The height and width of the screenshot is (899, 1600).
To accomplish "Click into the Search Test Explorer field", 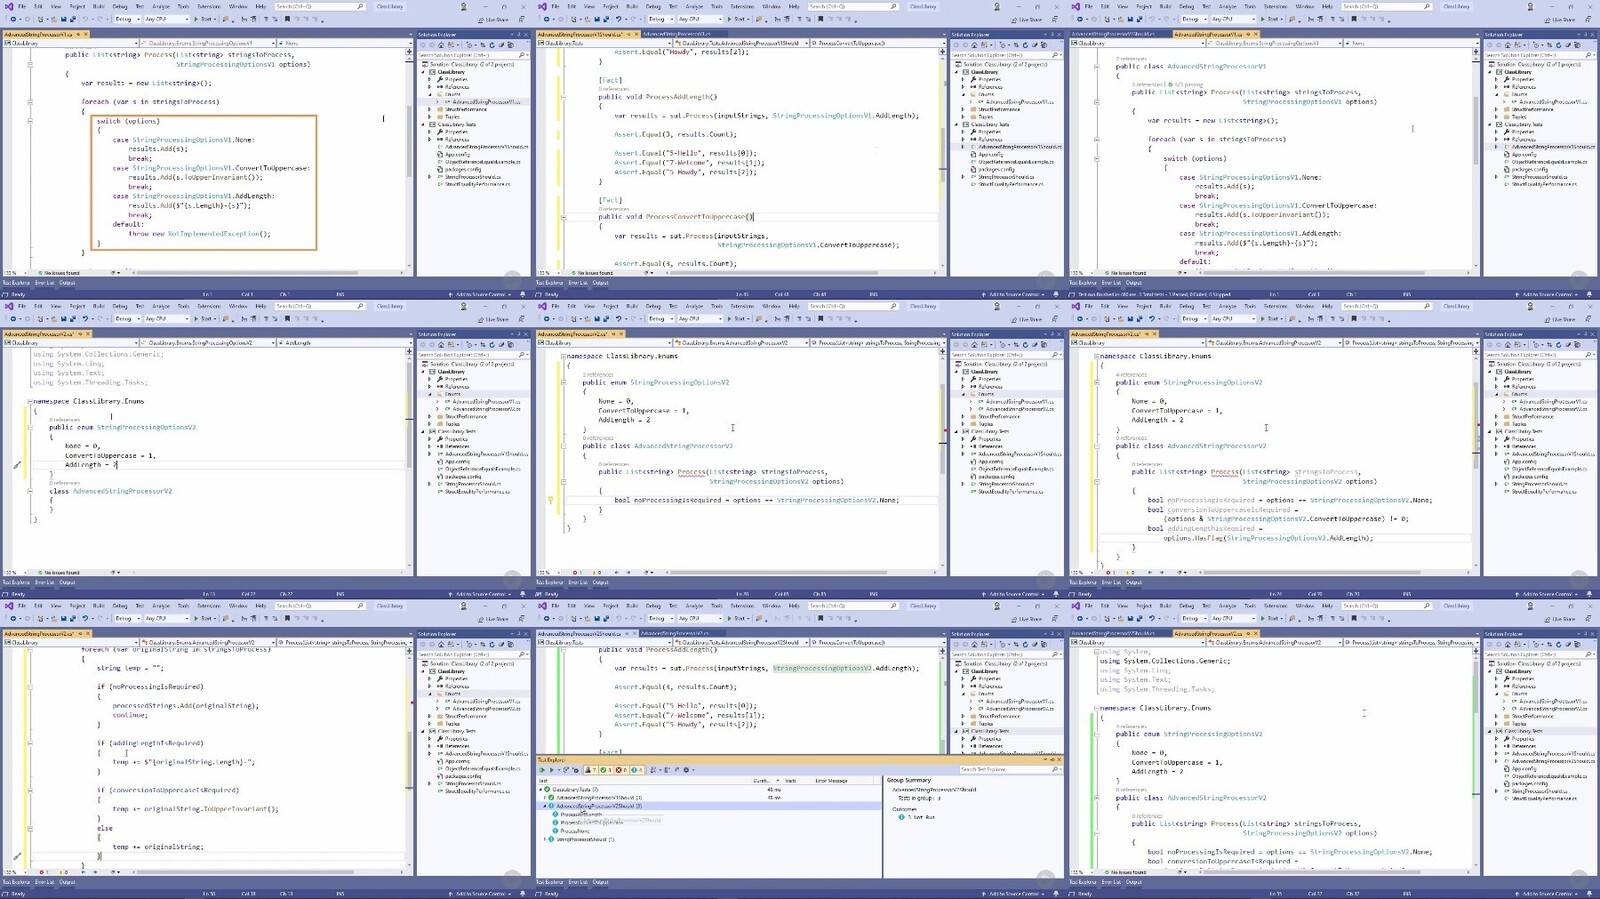I will click(x=1000, y=769).
